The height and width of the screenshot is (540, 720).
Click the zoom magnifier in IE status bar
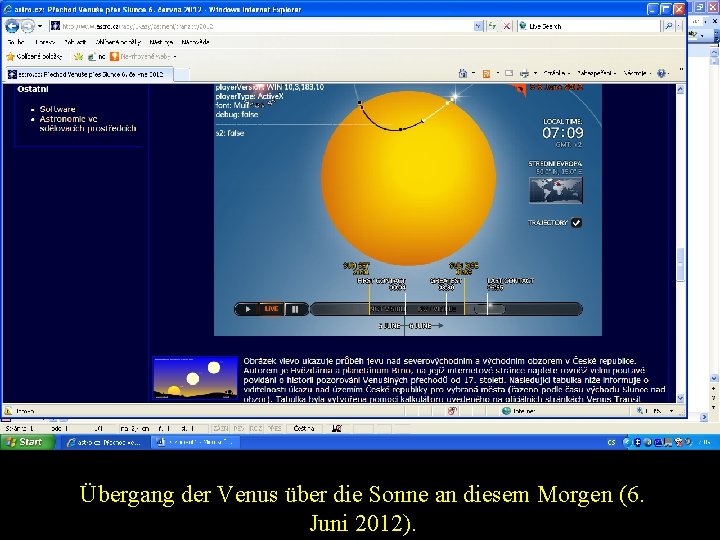tap(640, 411)
